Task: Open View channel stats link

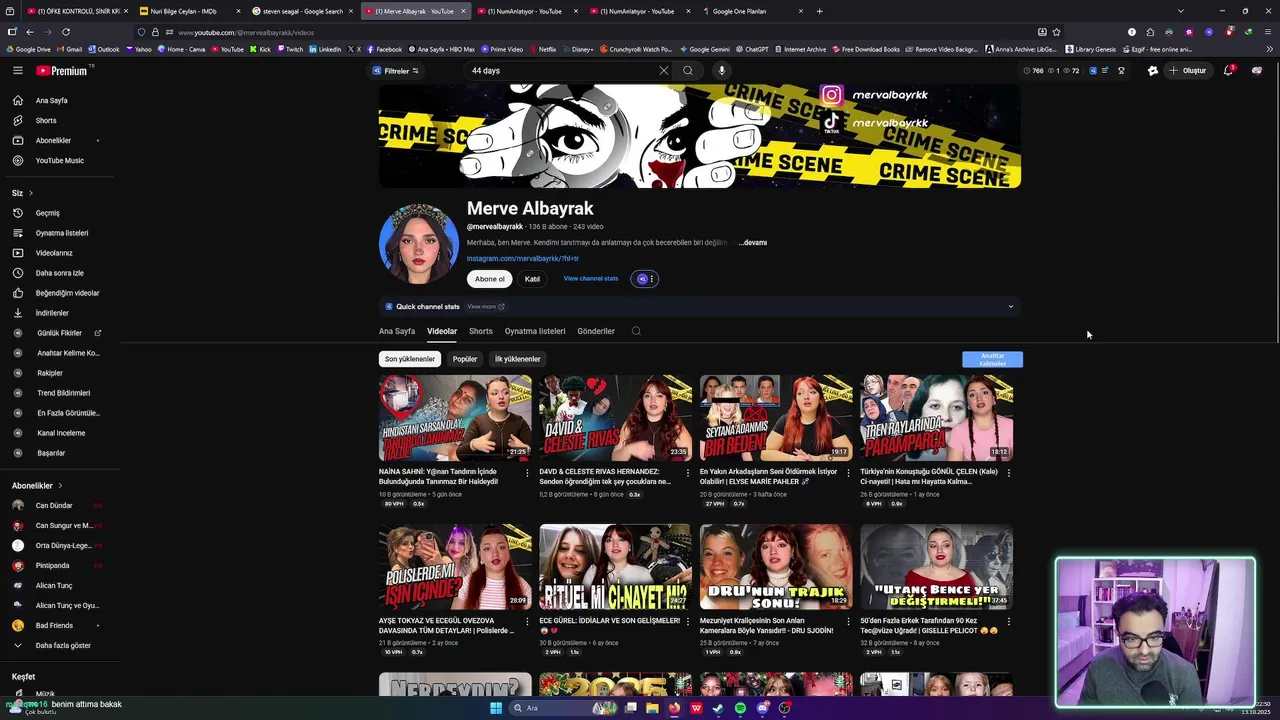Action: (591, 279)
